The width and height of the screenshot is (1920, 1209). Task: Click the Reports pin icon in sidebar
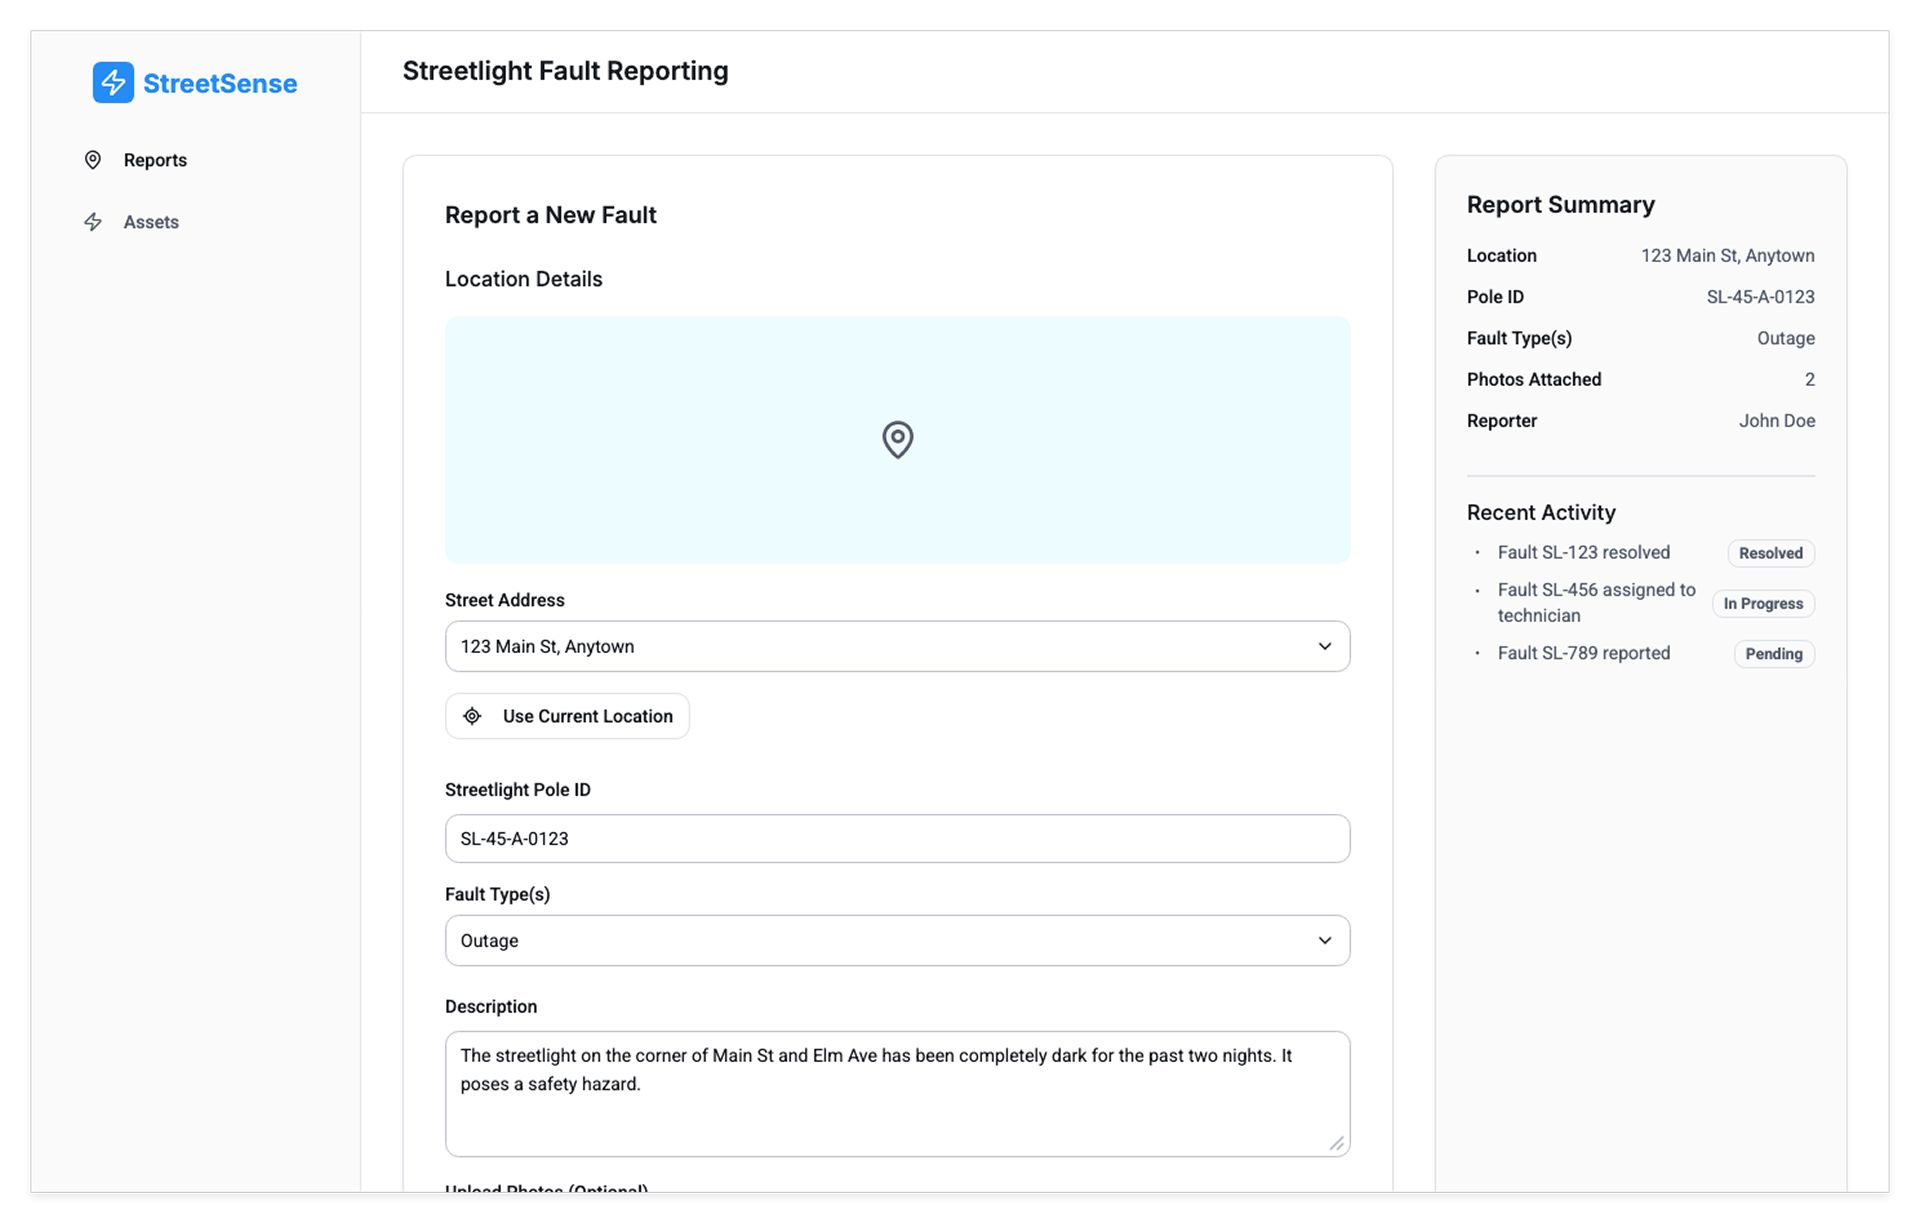click(x=93, y=160)
